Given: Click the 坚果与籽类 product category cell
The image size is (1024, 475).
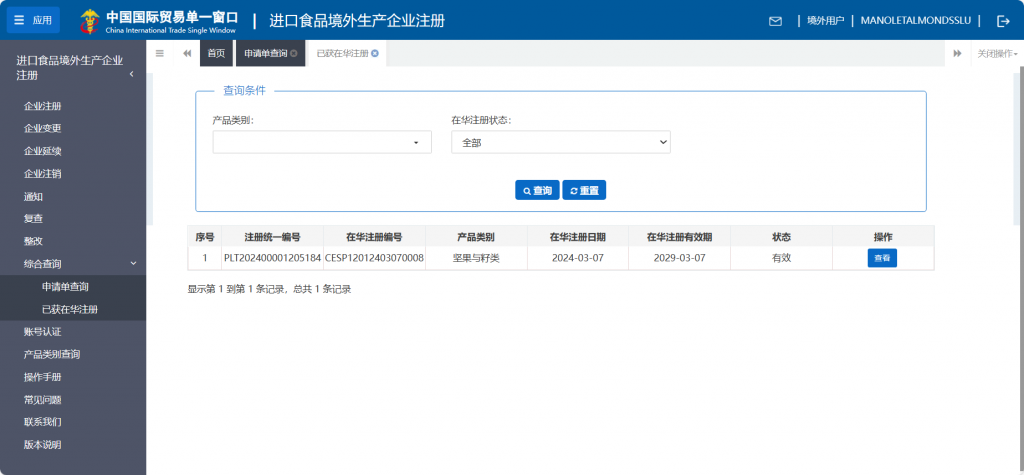Looking at the screenshot, I should pos(476,258).
